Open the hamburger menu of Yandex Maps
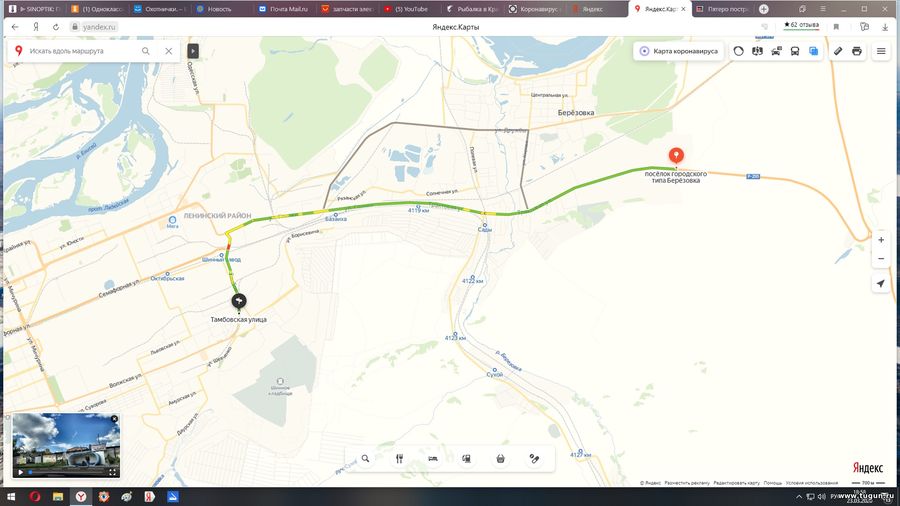 (x=881, y=51)
